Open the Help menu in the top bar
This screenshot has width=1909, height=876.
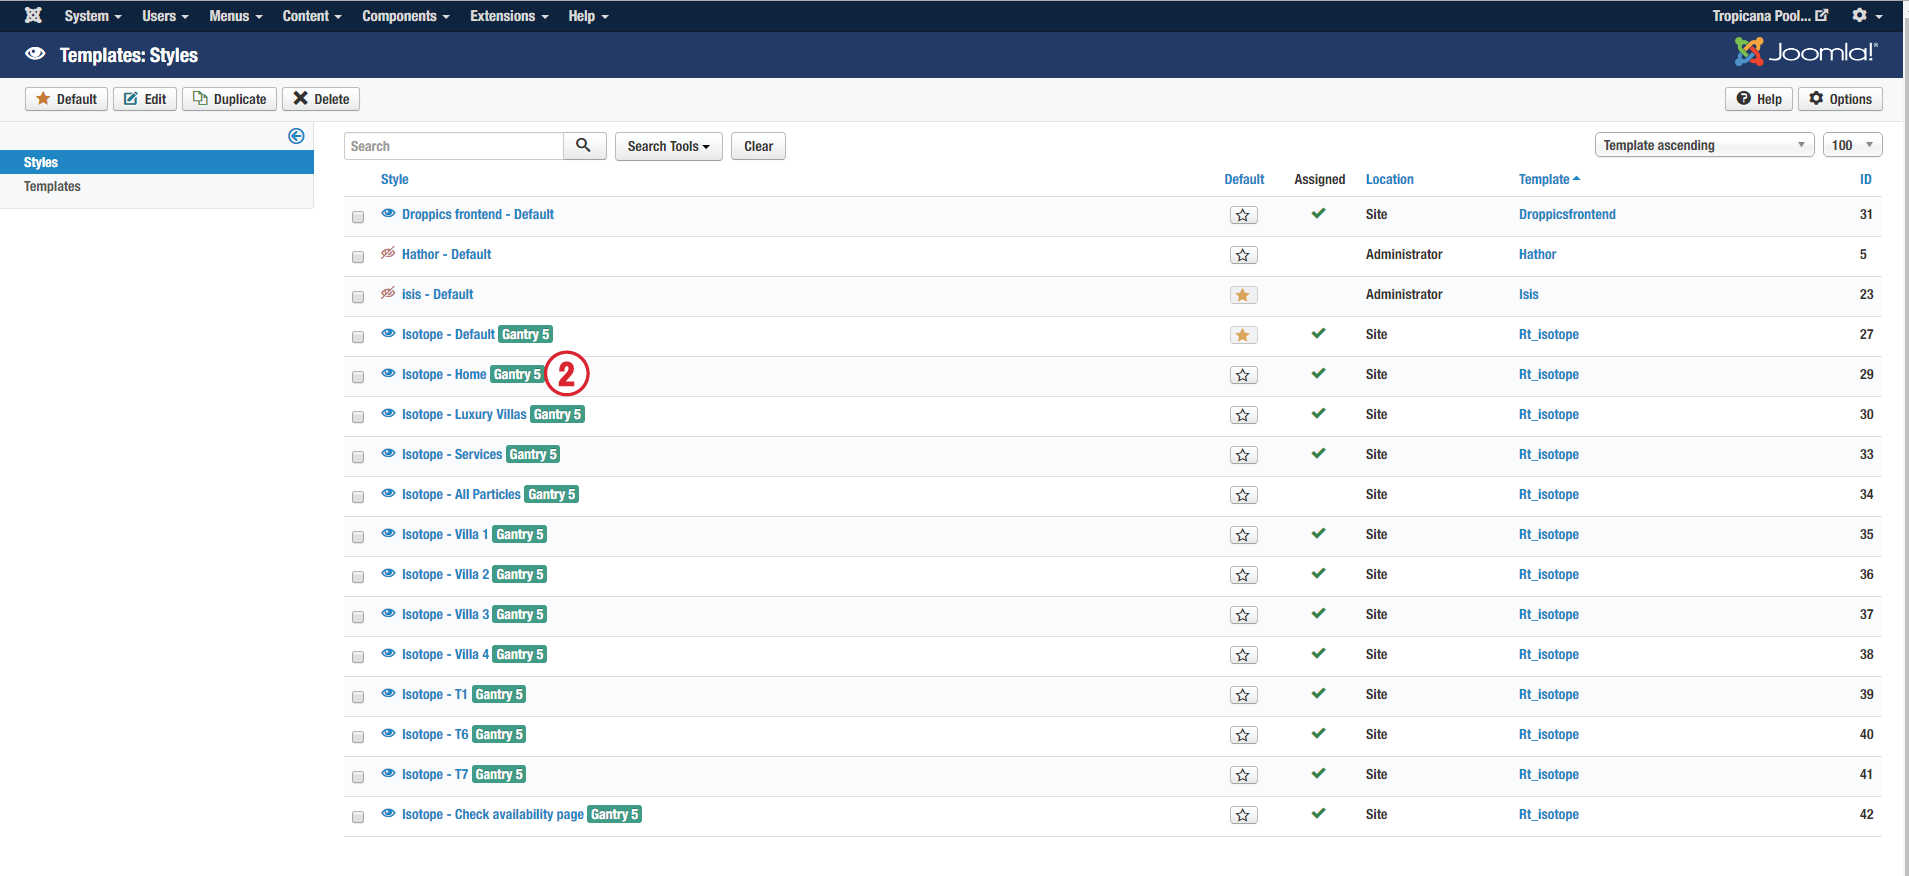[588, 16]
